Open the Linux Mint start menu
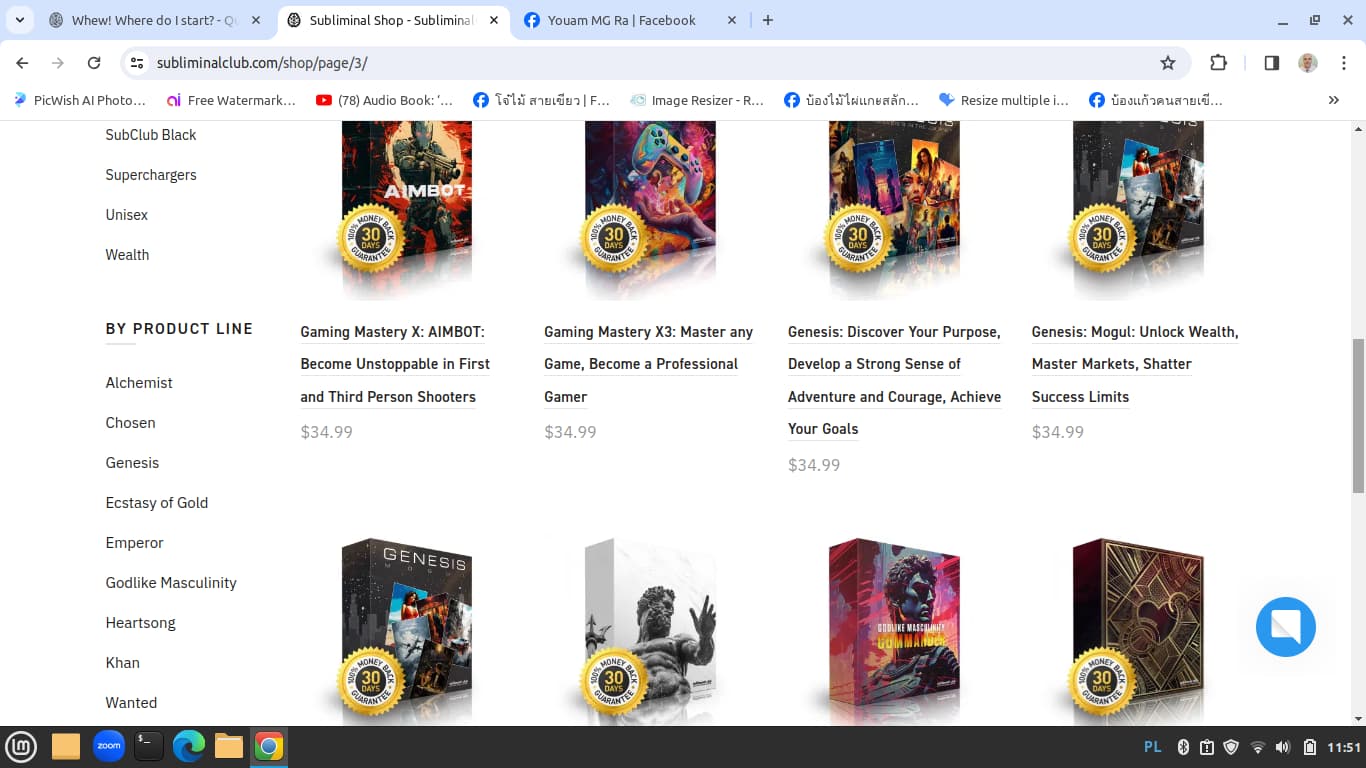Screen dimensions: 1366x768 pos(22,746)
